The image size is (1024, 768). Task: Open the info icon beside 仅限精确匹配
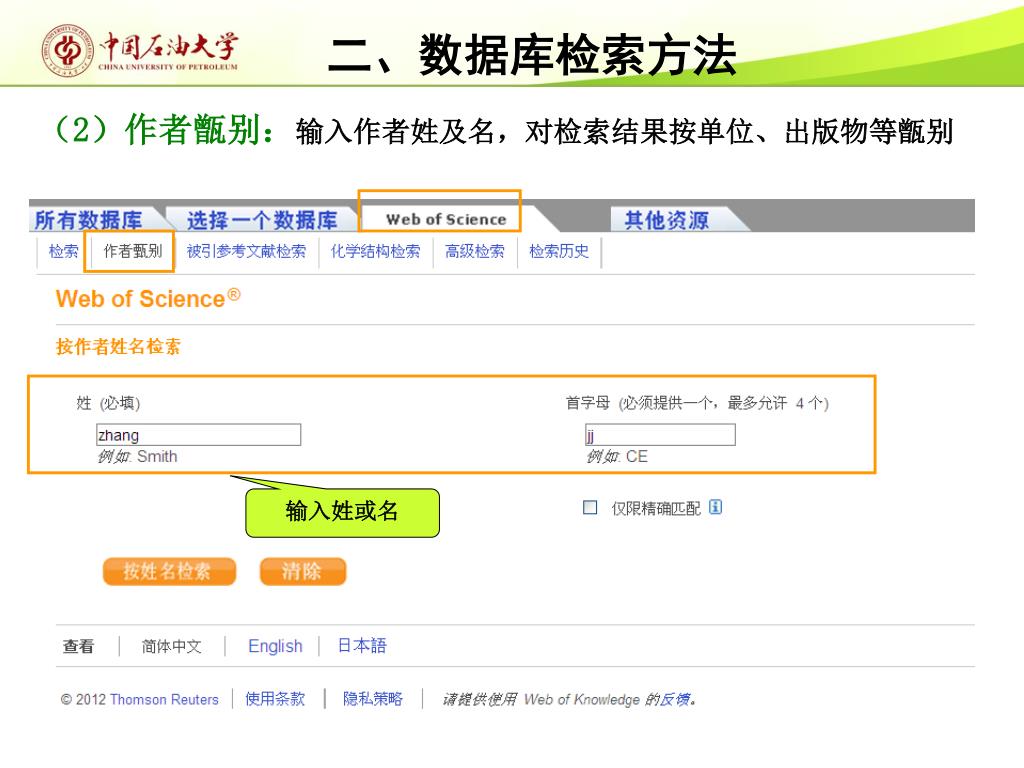716,507
